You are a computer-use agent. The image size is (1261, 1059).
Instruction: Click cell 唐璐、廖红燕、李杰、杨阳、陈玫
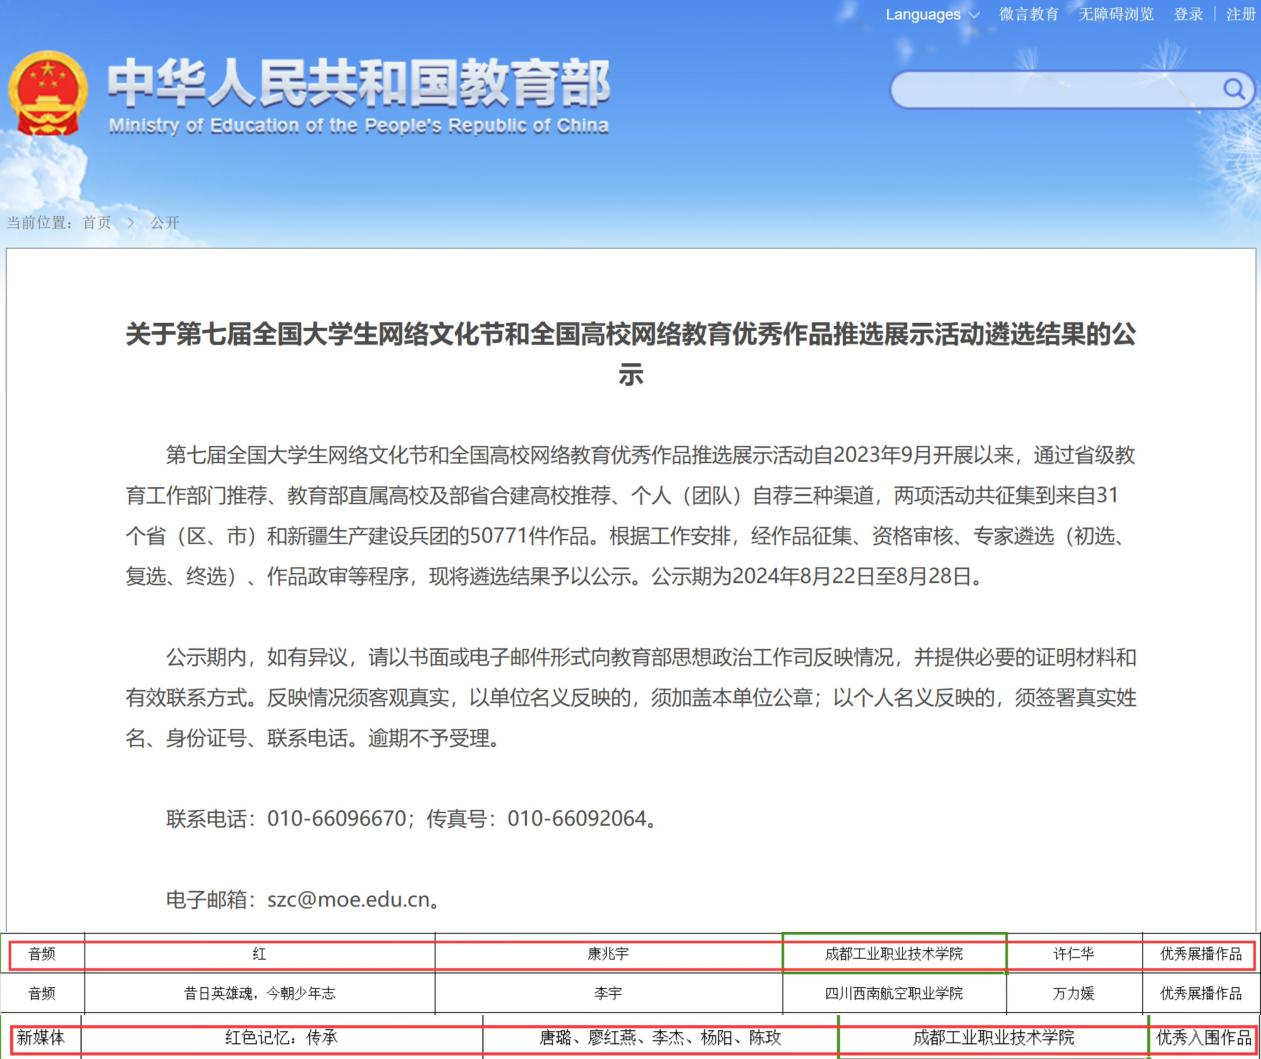[660, 1038]
